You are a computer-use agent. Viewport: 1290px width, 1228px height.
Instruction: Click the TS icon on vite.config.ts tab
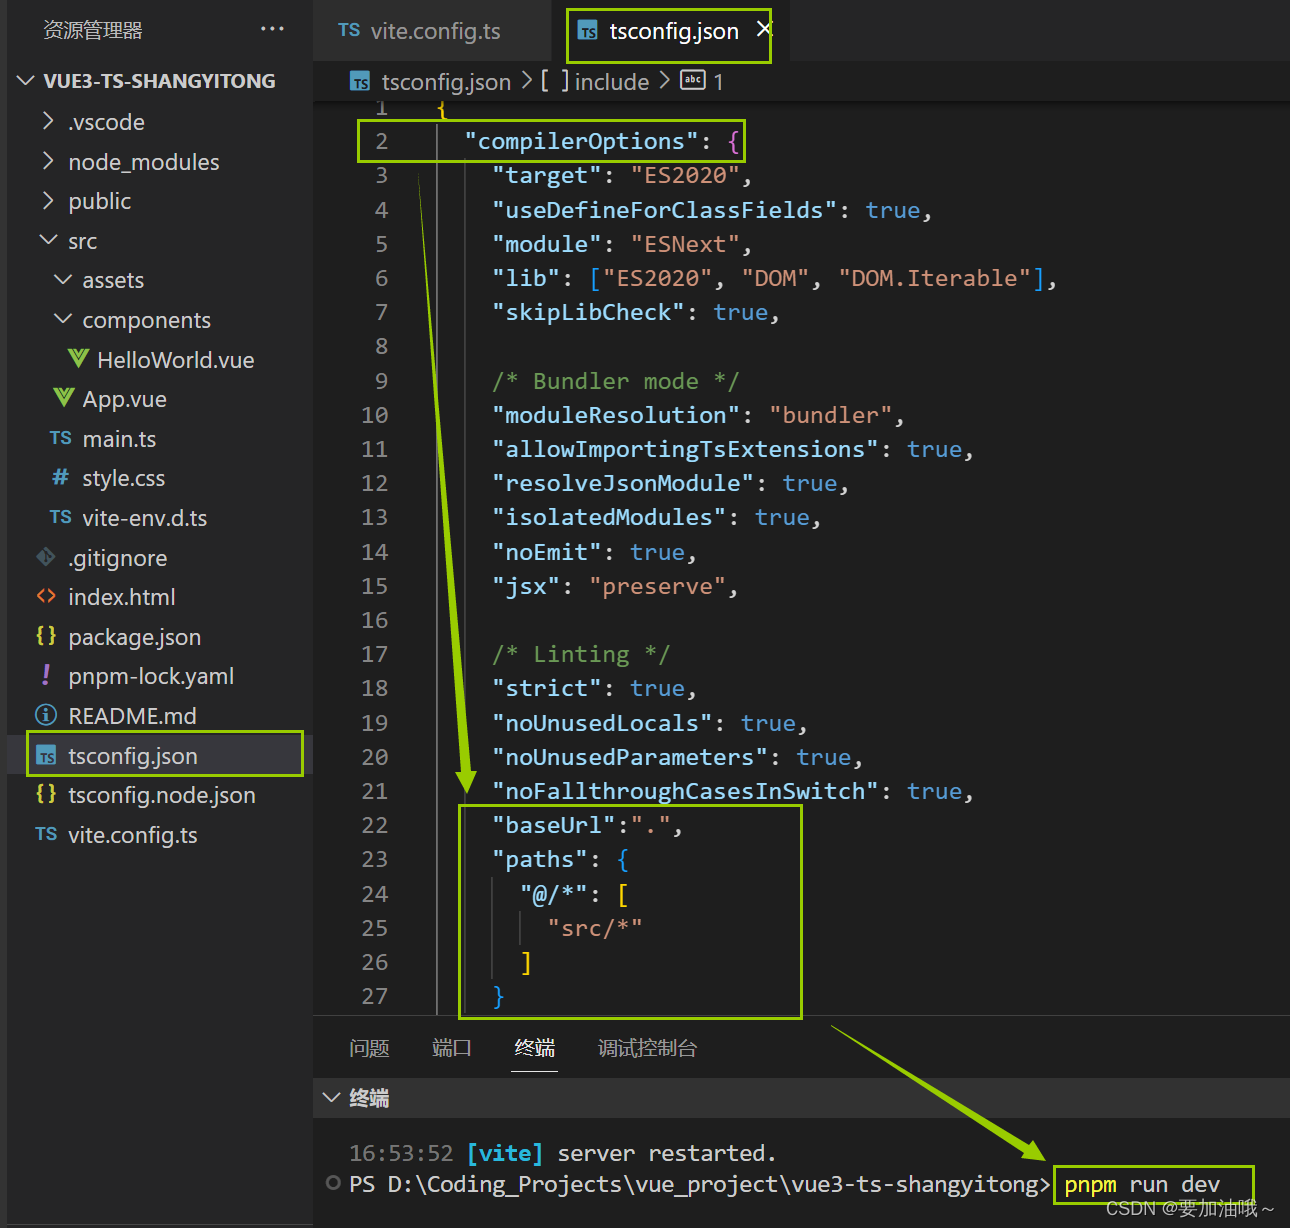click(349, 30)
